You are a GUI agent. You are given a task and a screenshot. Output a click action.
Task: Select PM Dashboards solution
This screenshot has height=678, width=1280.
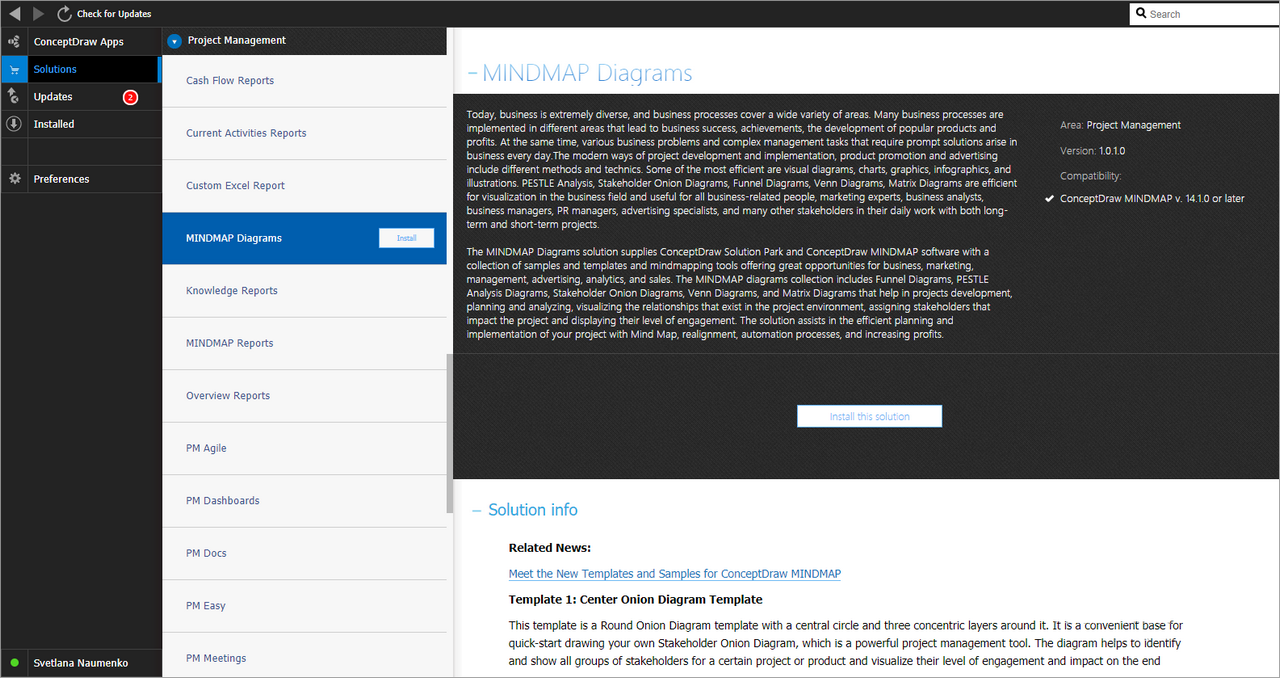(x=305, y=501)
